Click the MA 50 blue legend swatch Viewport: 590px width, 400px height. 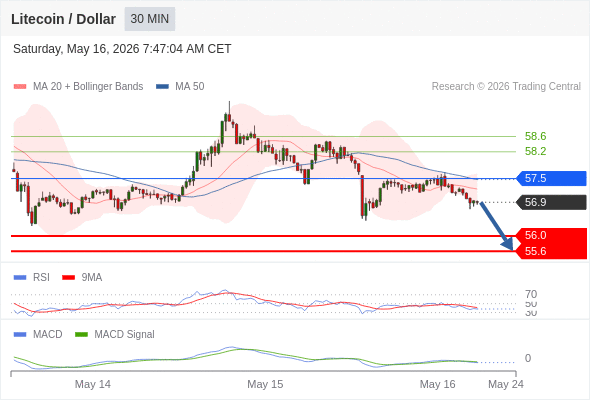(x=162, y=87)
